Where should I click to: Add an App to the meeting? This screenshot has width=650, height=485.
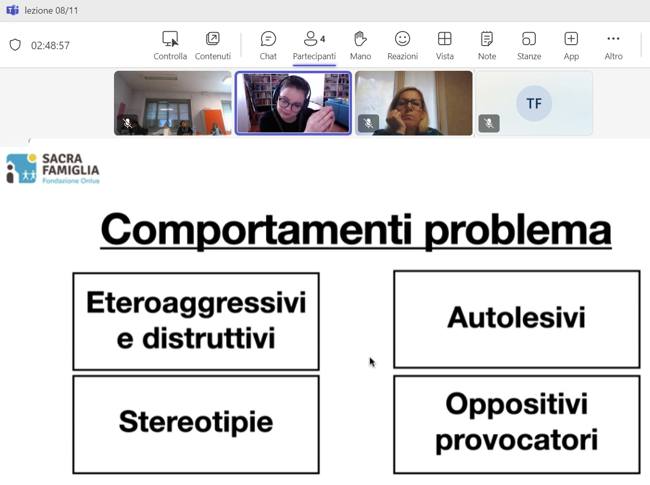coord(571,45)
